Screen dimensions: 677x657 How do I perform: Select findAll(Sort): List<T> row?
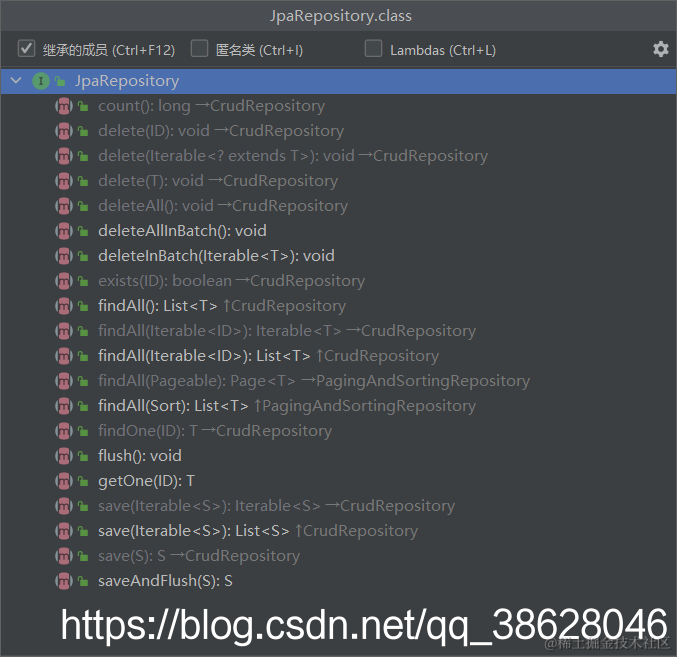tap(338, 406)
